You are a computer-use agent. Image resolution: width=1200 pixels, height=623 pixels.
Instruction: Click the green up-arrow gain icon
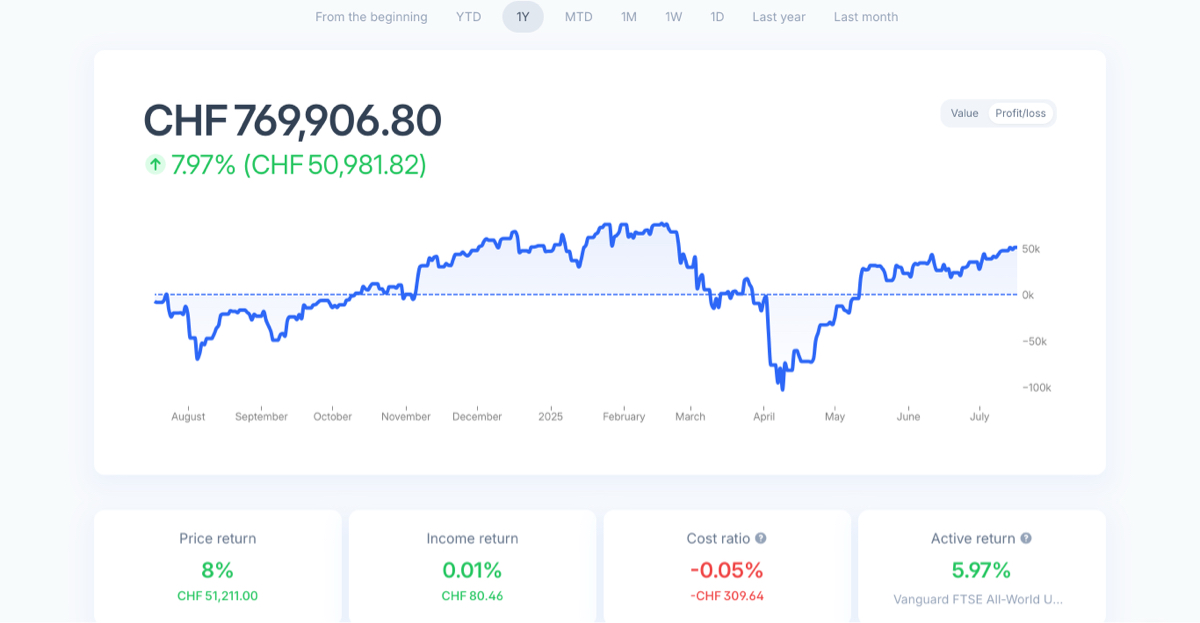tap(155, 164)
